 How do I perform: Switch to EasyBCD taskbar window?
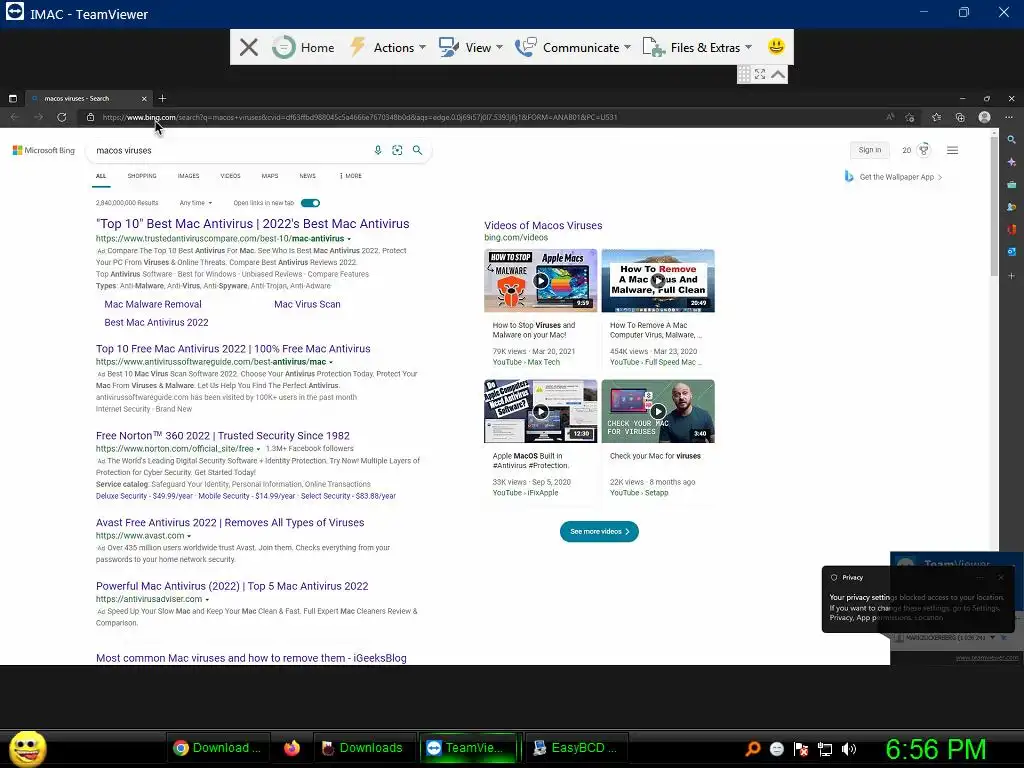click(x=576, y=748)
